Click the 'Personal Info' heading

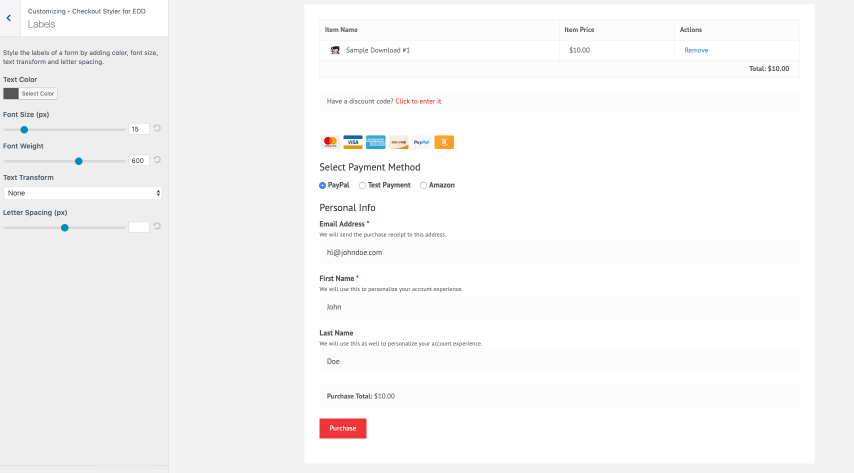(x=347, y=208)
